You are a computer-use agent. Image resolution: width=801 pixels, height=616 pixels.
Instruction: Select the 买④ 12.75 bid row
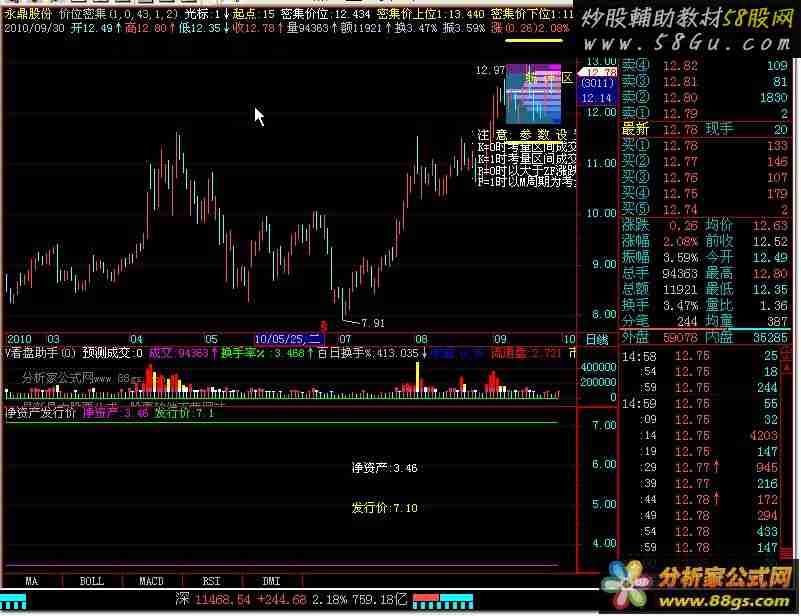(705, 194)
